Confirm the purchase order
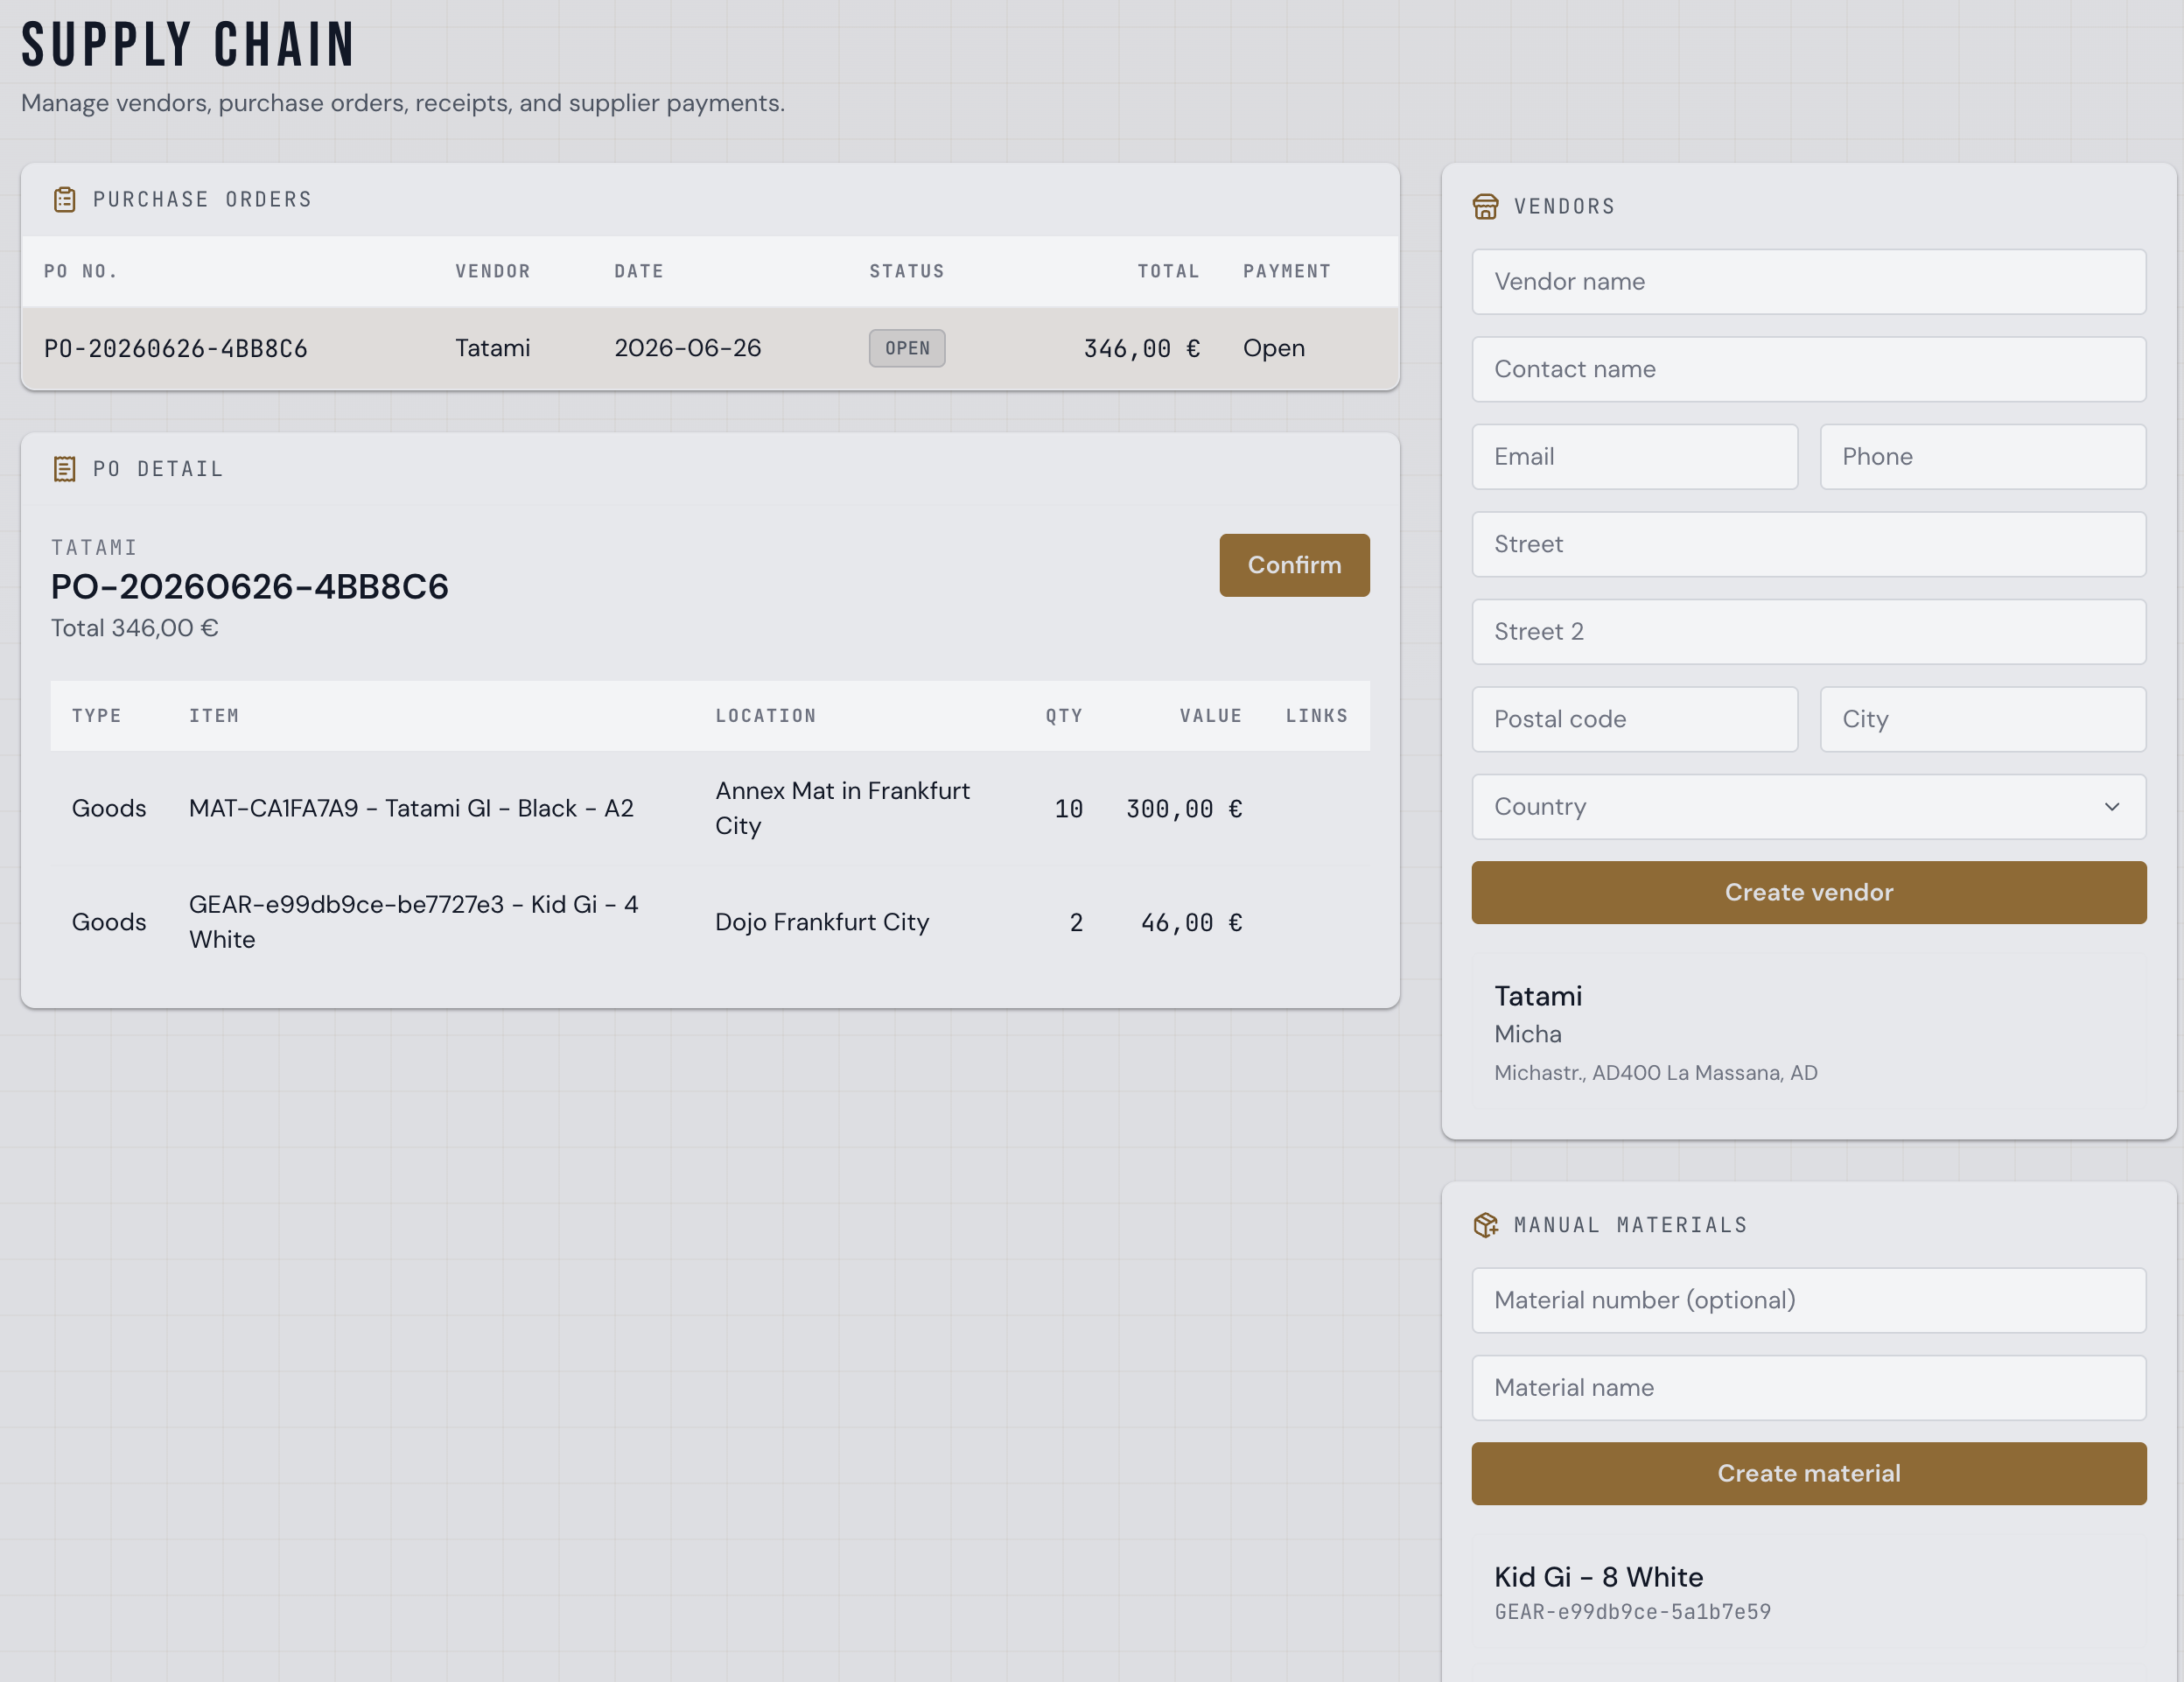This screenshot has height=1682, width=2184. [x=1294, y=565]
